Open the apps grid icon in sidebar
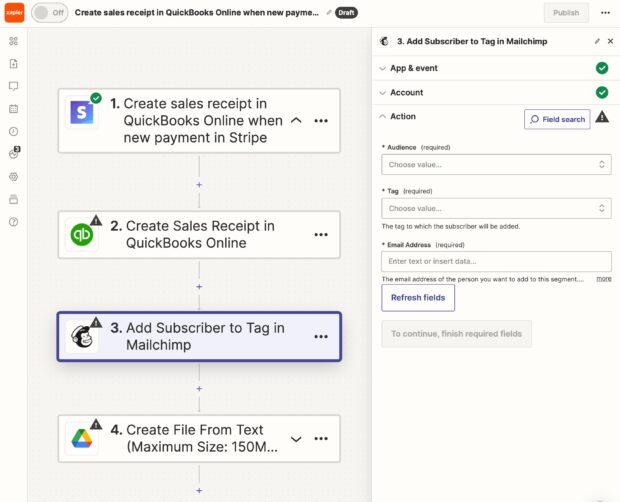Image resolution: width=620 pixels, height=502 pixels. point(13,41)
